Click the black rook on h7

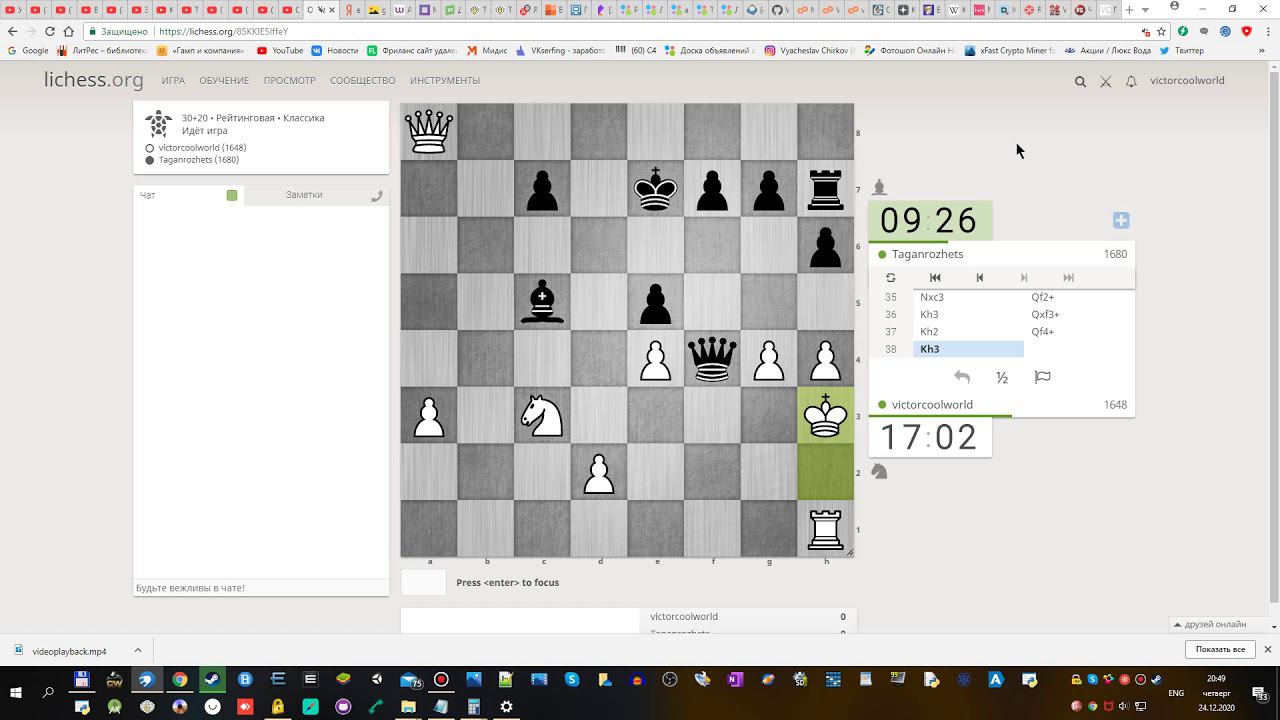click(825, 188)
